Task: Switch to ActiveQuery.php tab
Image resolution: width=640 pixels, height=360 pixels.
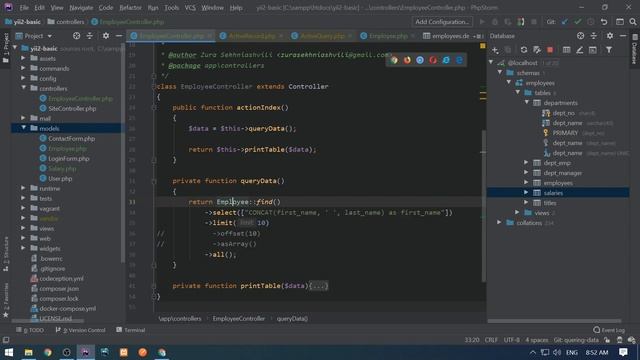Action: pyautogui.click(x=322, y=36)
